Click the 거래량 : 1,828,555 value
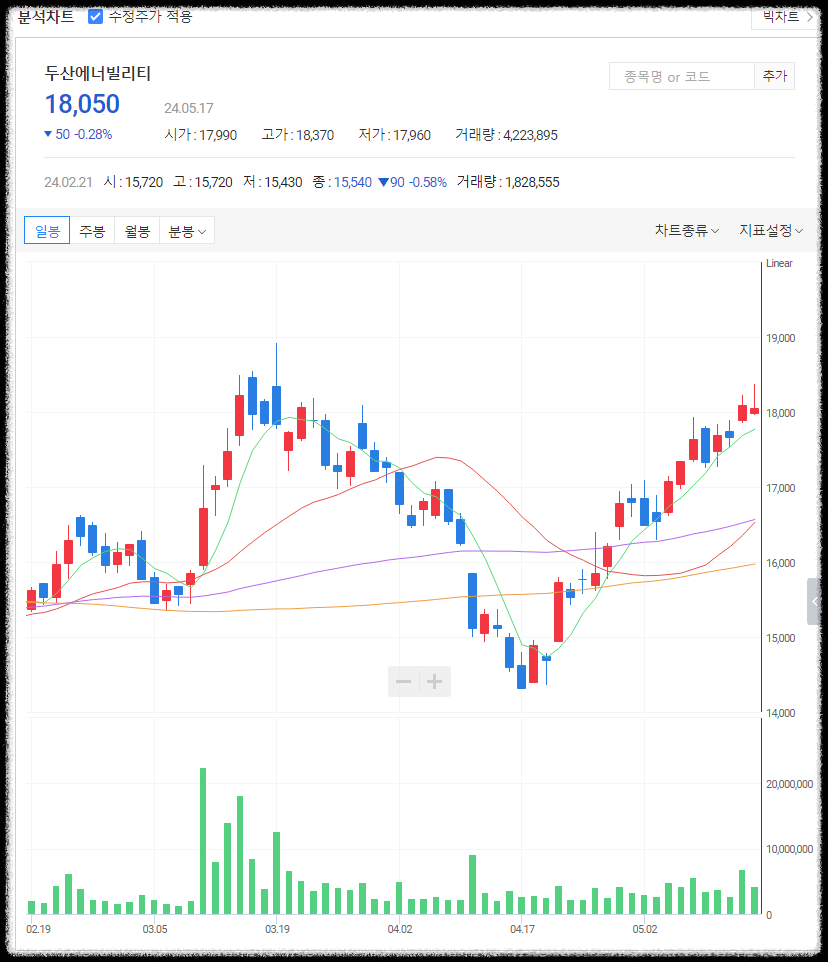 [508, 182]
